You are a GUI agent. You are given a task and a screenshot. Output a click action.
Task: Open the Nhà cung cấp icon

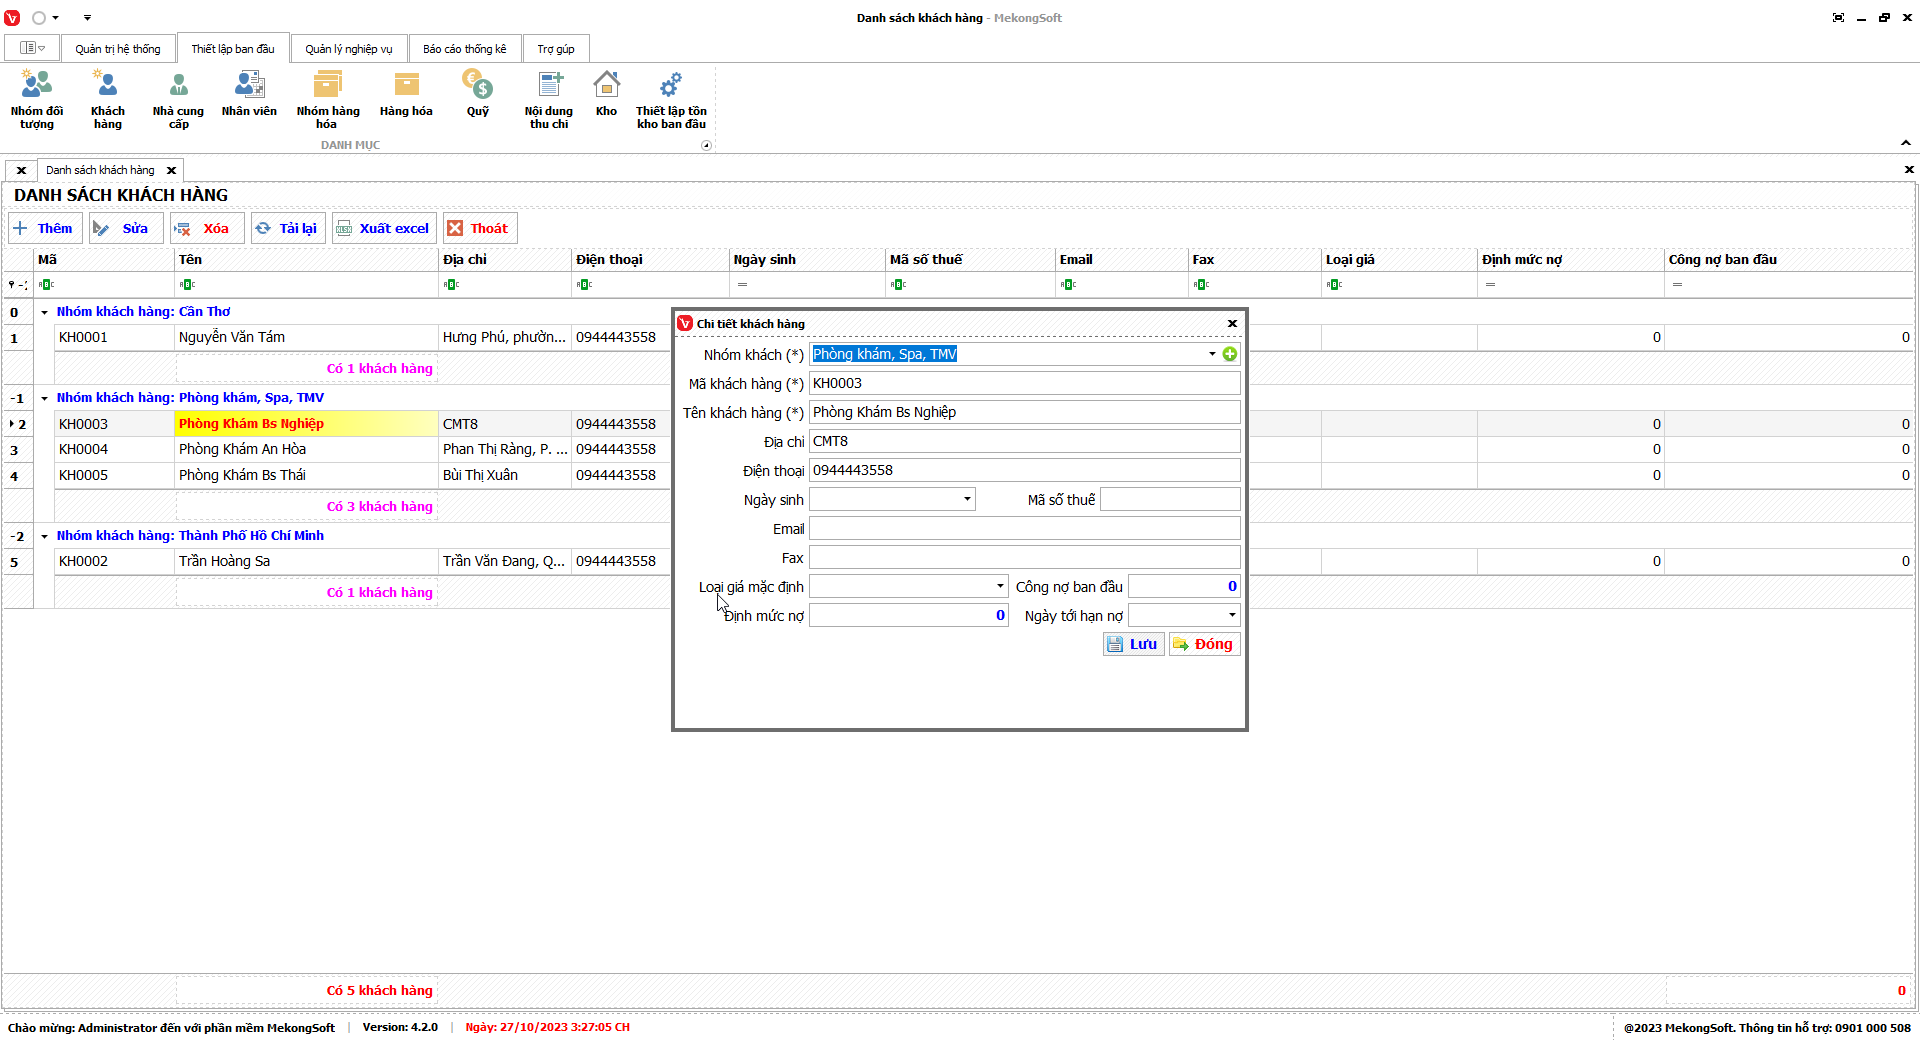pos(178,99)
